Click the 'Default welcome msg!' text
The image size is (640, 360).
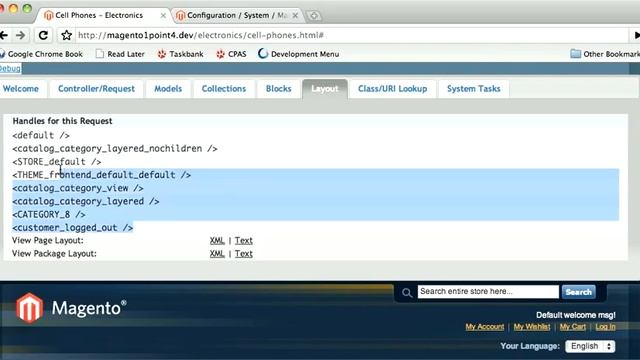[576, 315]
